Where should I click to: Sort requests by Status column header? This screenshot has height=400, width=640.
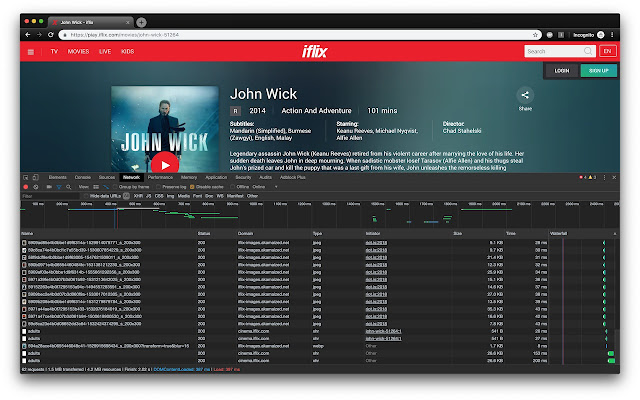click(204, 233)
